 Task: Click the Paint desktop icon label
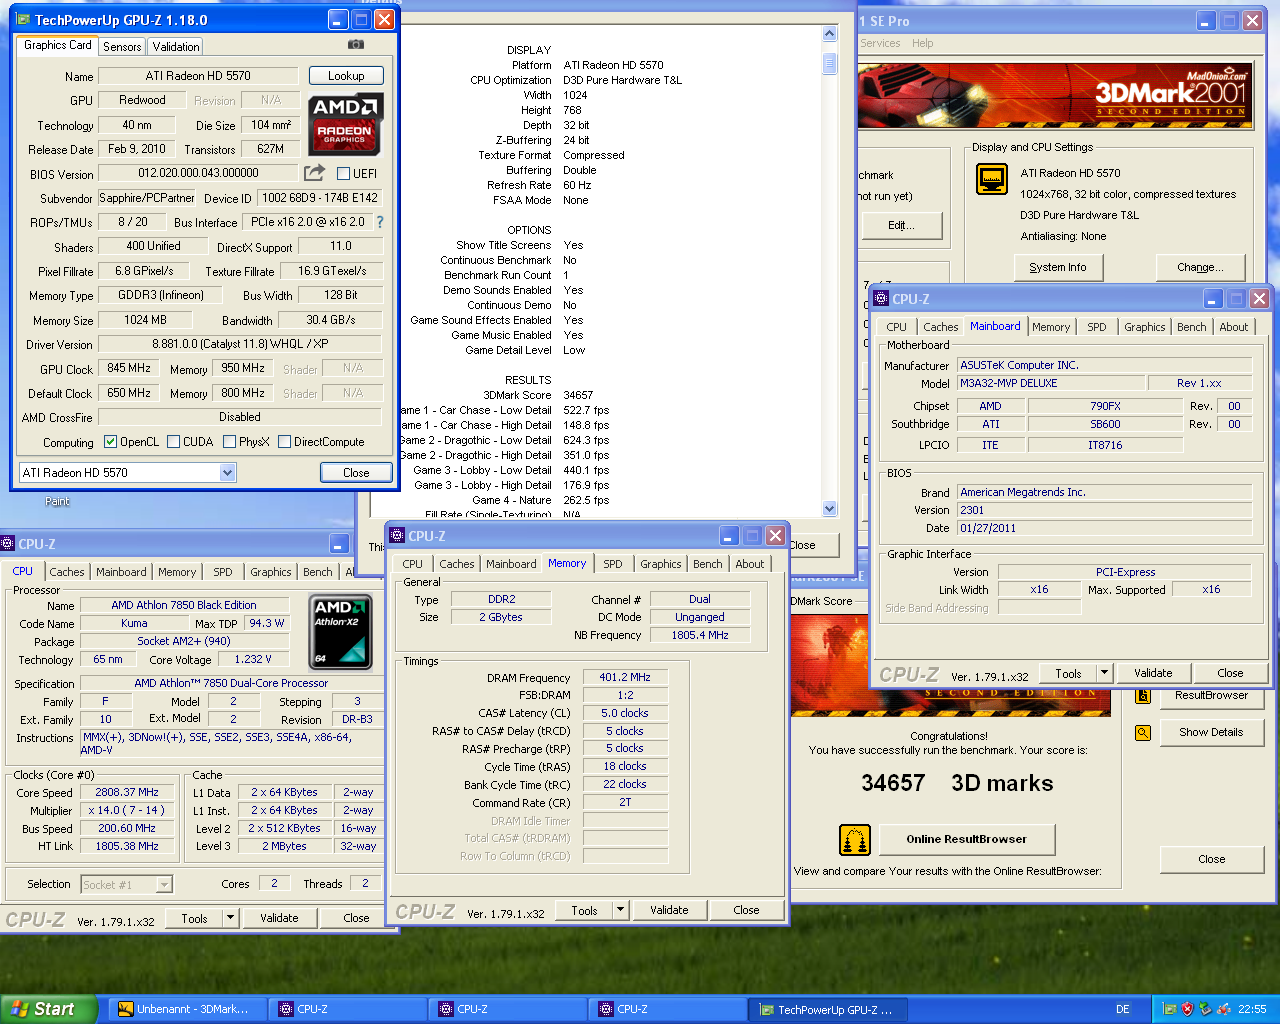pyautogui.click(x=57, y=501)
